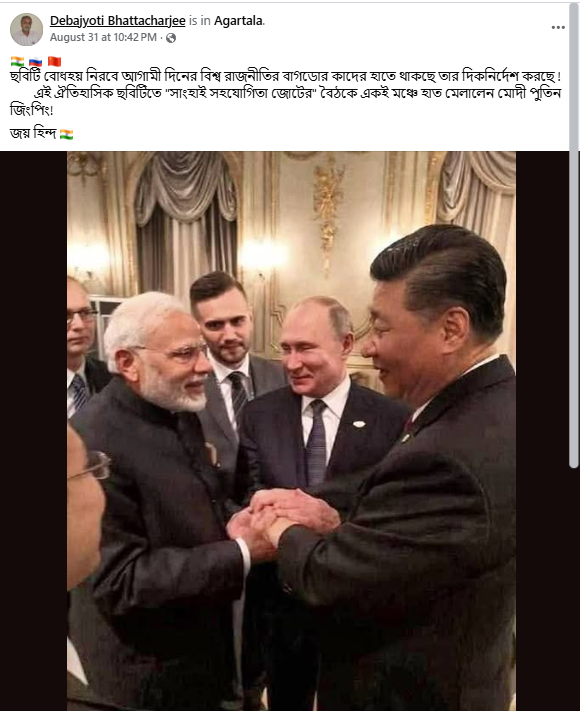Open the Agartala location link
580x712 pixels.
238,21
